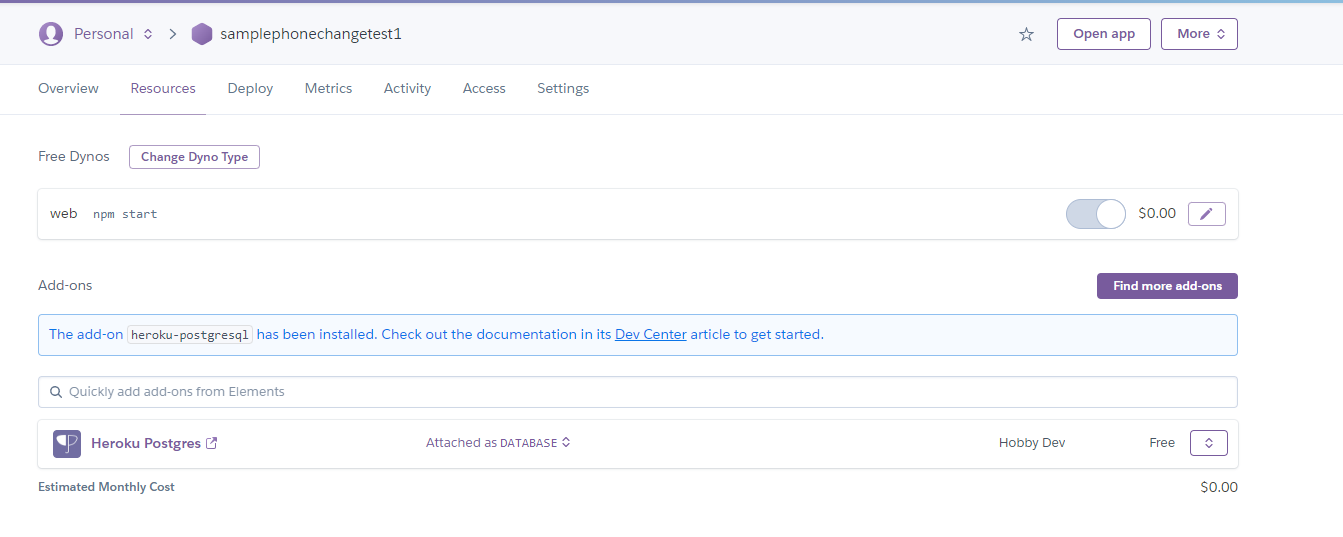Viewport: 1343px width, 537px height.
Task: Open the Access tab
Action: [x=484, y=88]
